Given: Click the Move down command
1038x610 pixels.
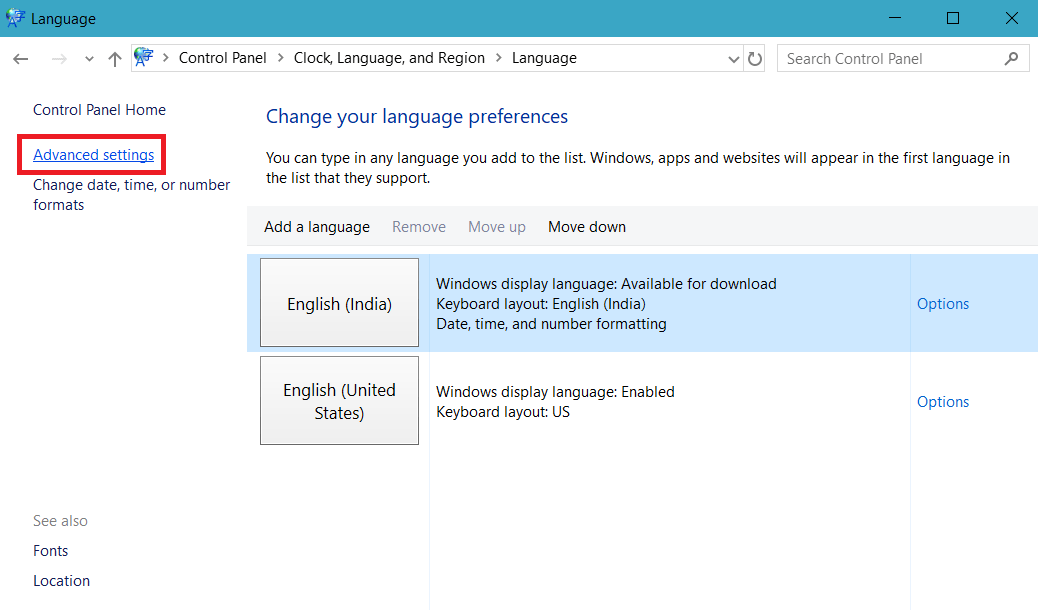Looking at the screenshot, I should point(587,226).
